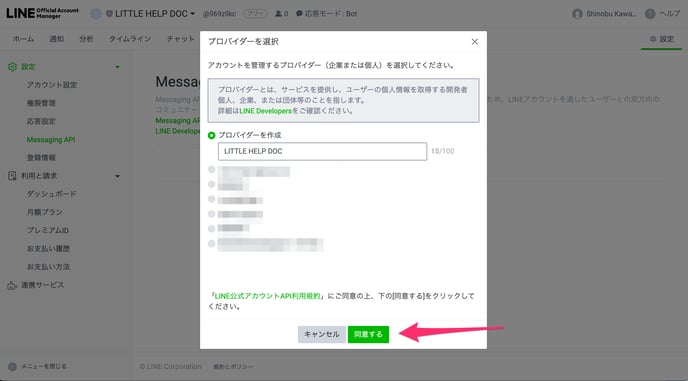Open the LITTLE HELP DOC account dropdown

tap(151, 14)
